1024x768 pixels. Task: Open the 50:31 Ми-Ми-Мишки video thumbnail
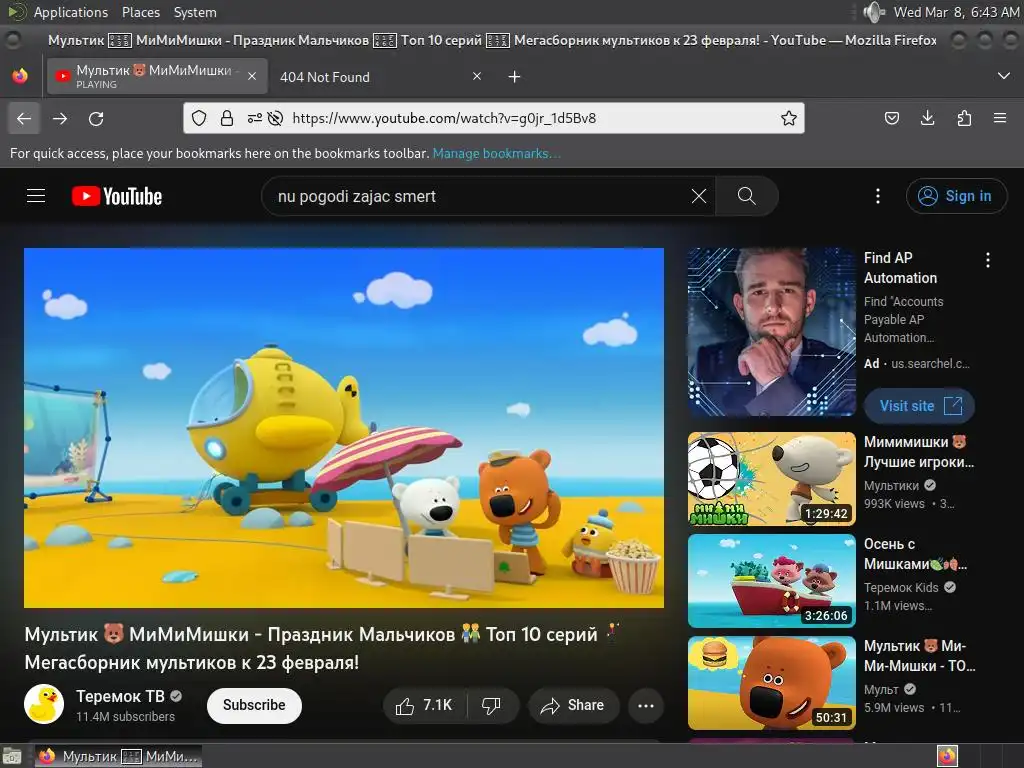tap(771, 682)
